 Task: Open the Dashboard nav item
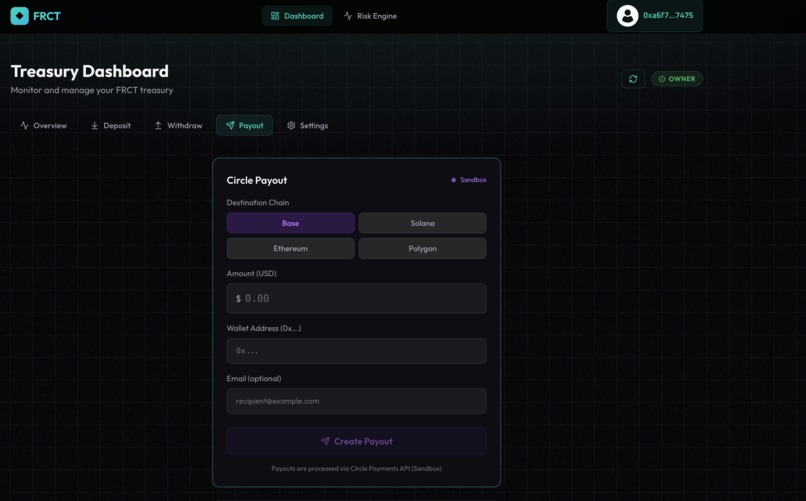[297, 16]
